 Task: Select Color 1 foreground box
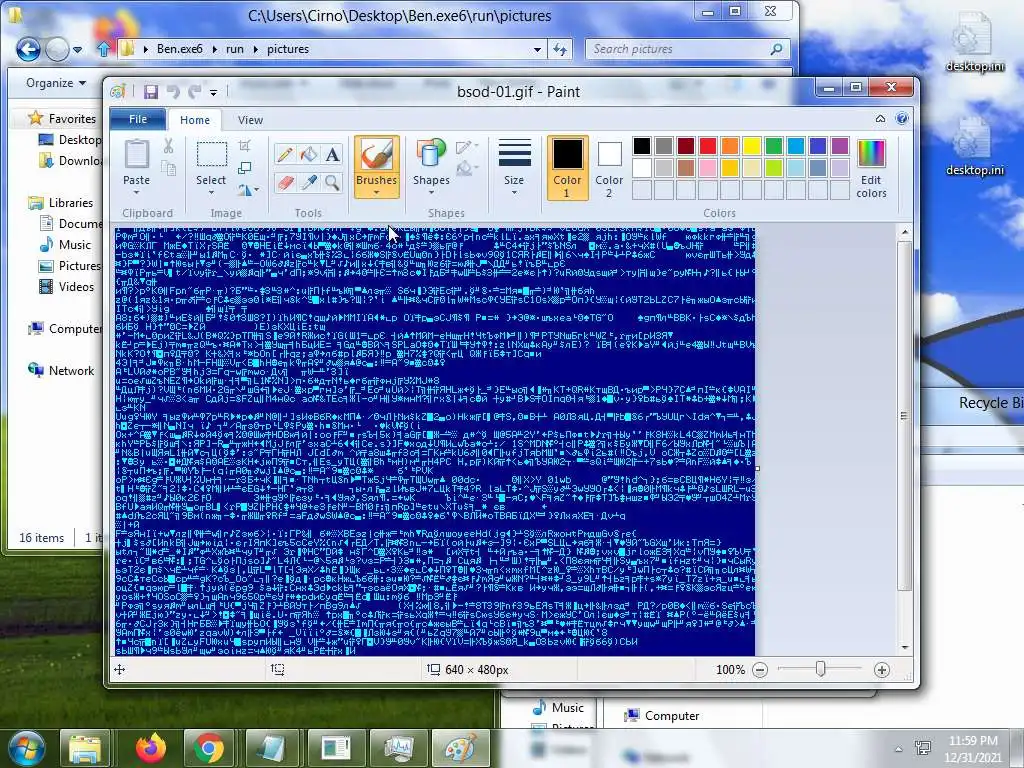pos(567,168)
